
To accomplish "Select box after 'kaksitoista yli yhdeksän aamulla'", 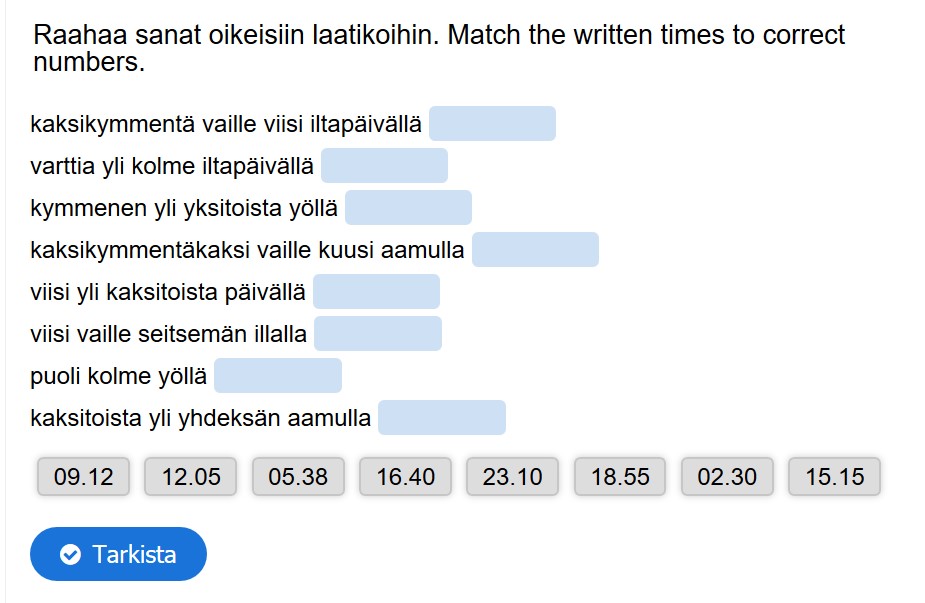I will pyautogui.click(x=442, y=418).
